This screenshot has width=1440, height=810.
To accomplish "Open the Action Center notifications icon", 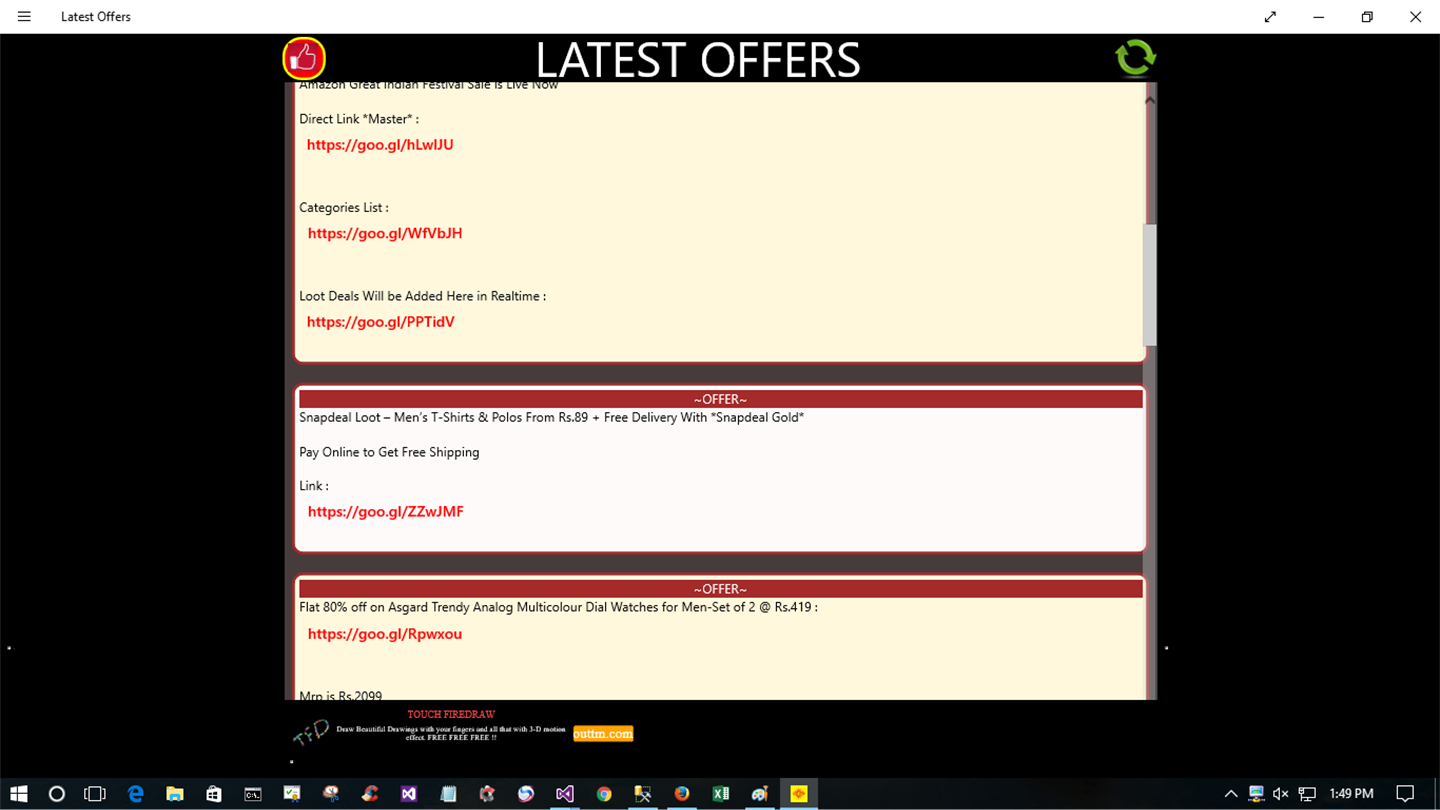I will click(1405, 794).
